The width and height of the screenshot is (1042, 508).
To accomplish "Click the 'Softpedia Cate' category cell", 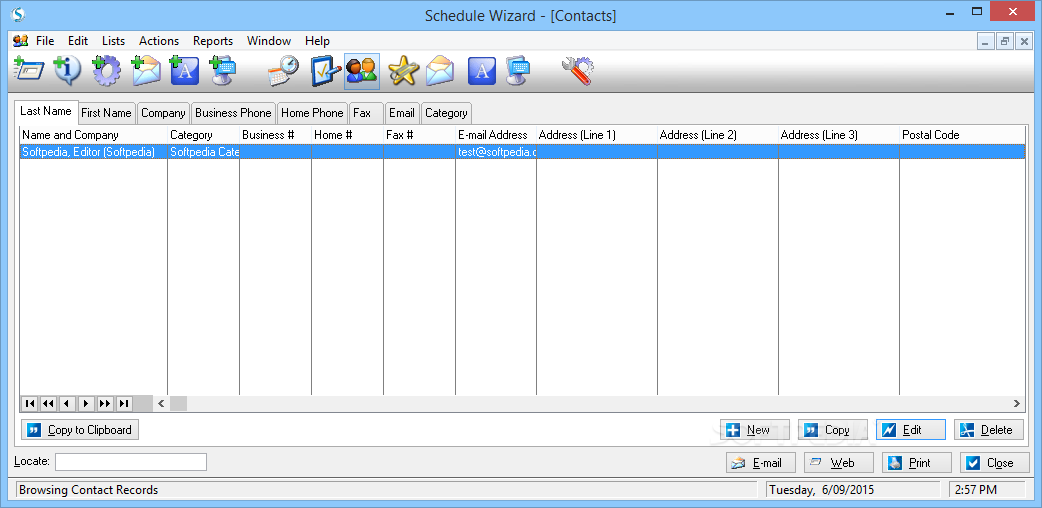I will (x=203, y=152).
